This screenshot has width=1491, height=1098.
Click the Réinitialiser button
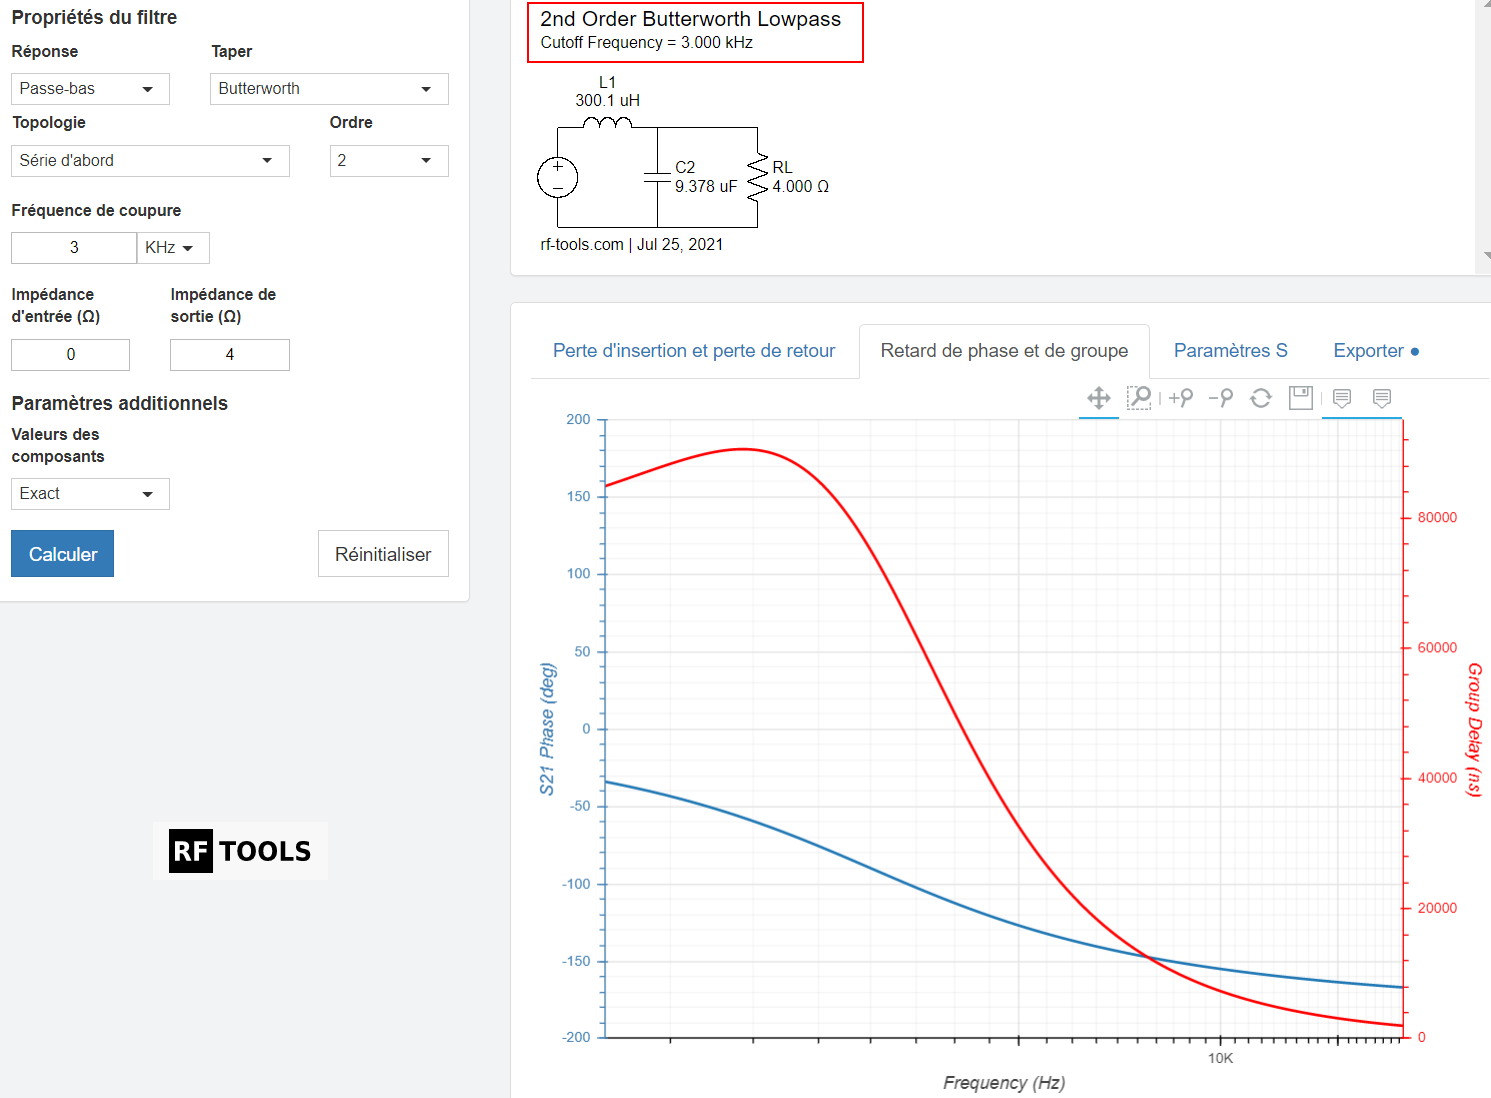pos(383,554)
